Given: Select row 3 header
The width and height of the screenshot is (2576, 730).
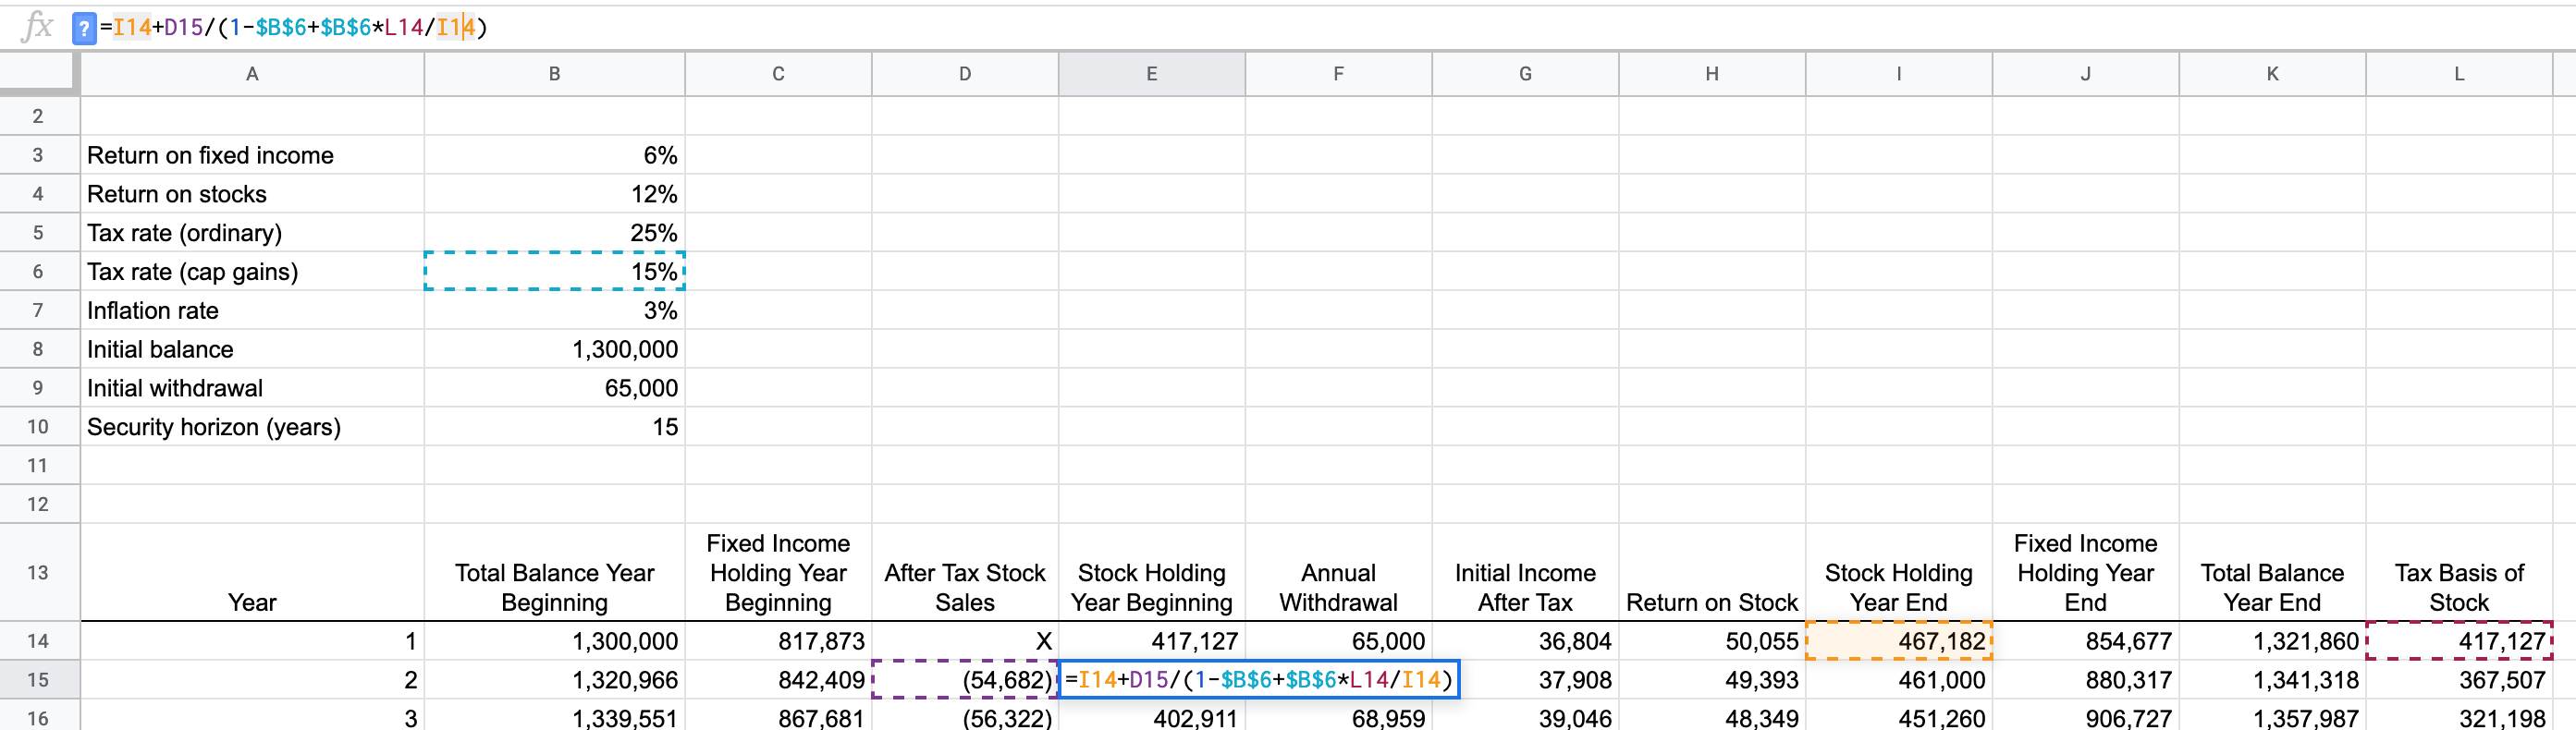Looking at the screenshot, I should (38, 155).
